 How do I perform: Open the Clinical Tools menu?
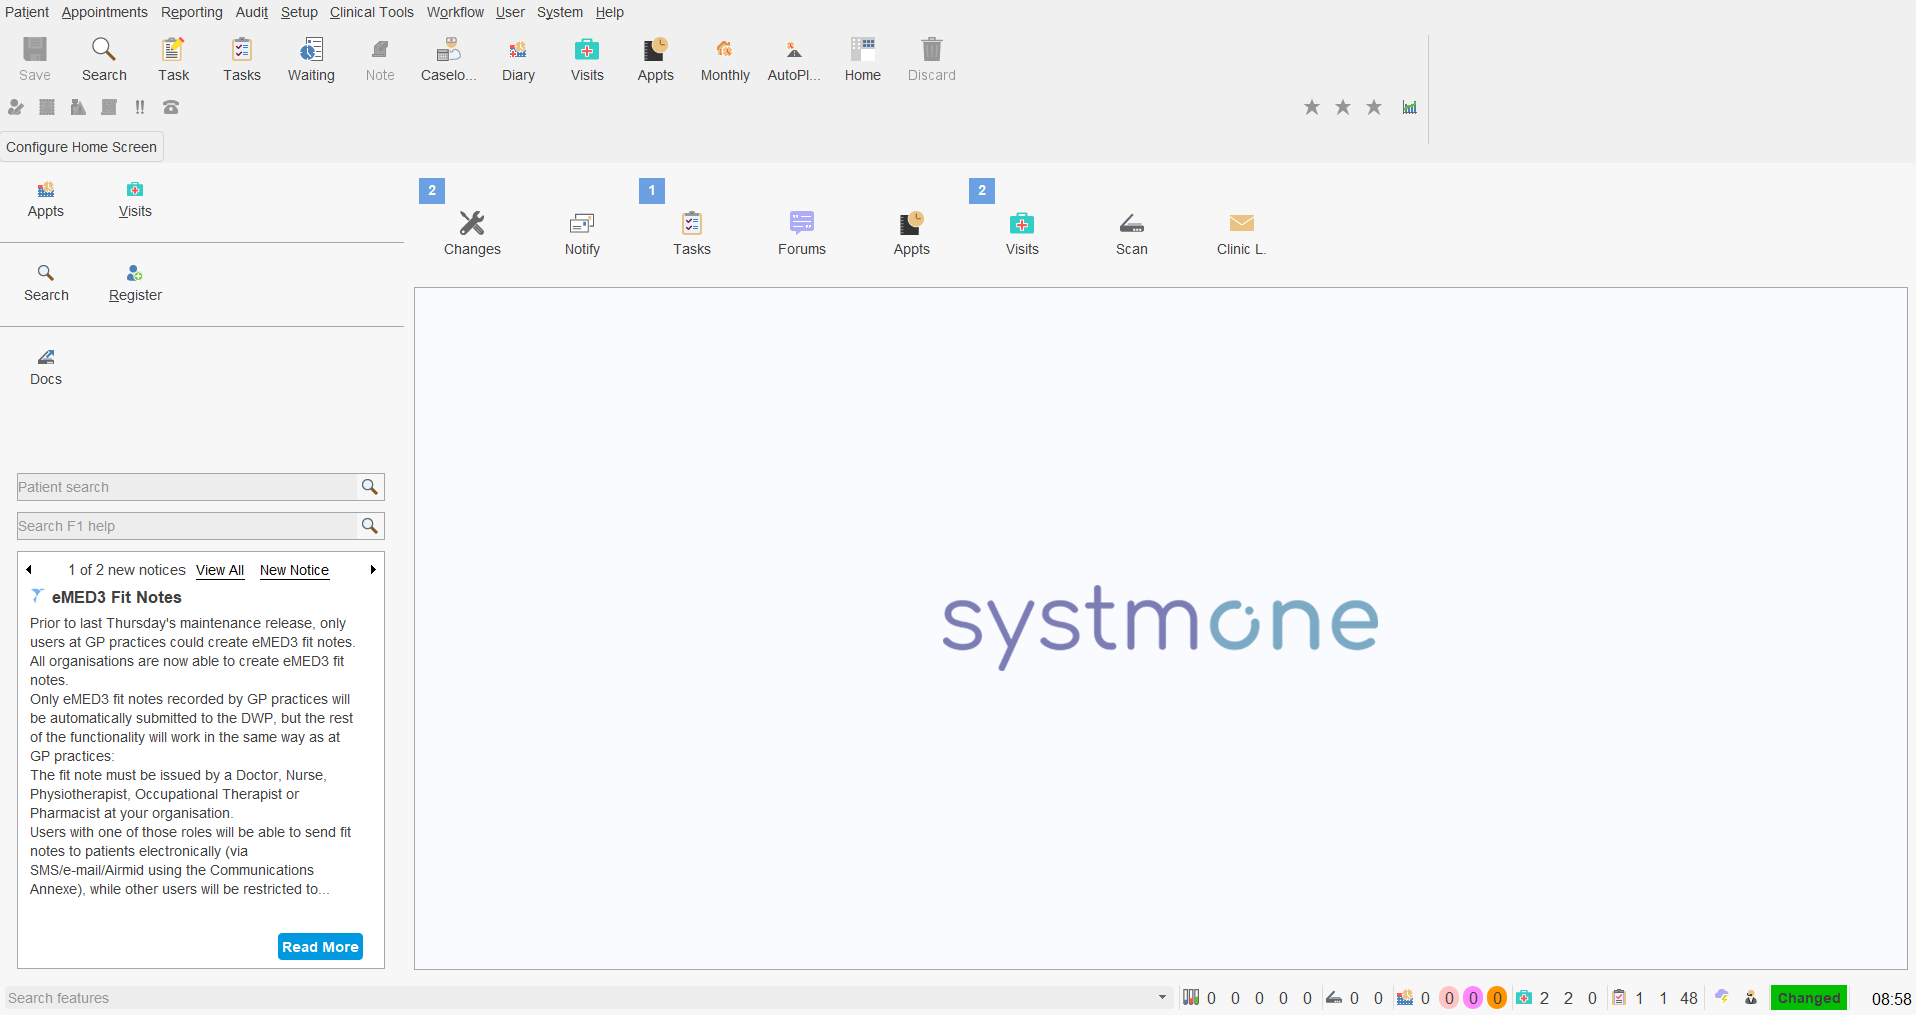(x=372, y=12)
